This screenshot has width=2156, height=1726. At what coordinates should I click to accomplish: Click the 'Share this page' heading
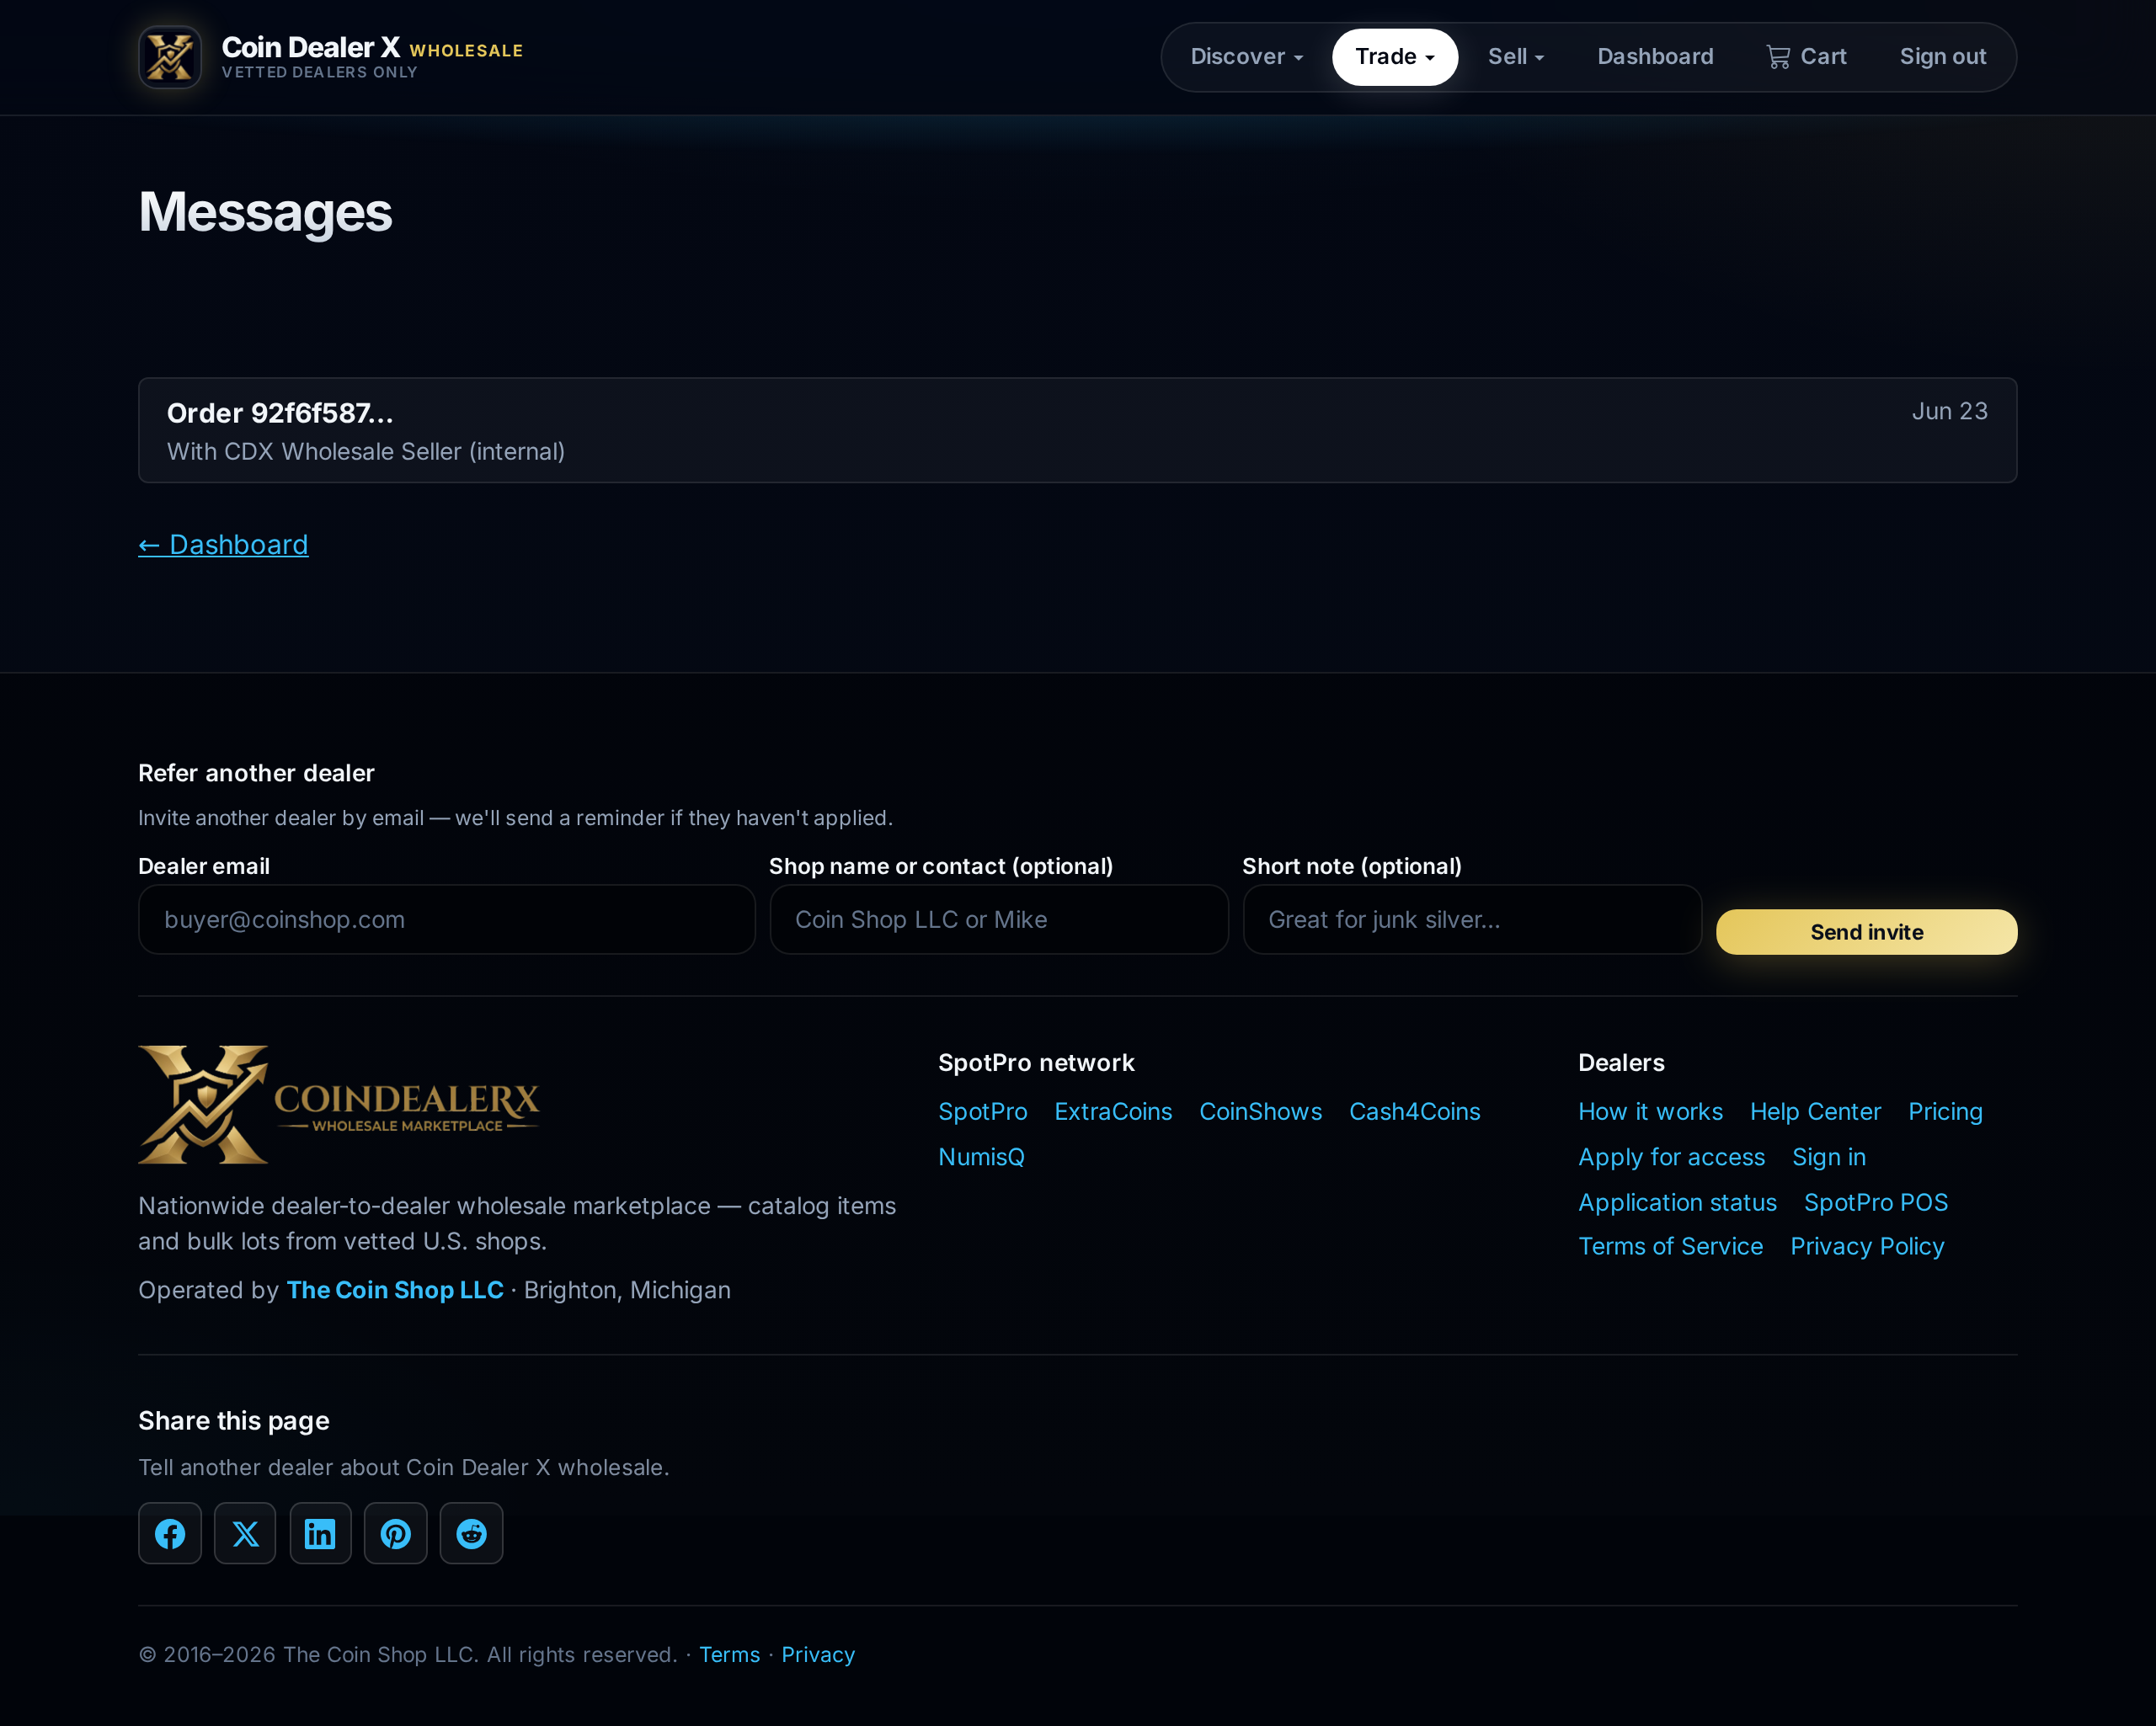tap(234, 1421)
